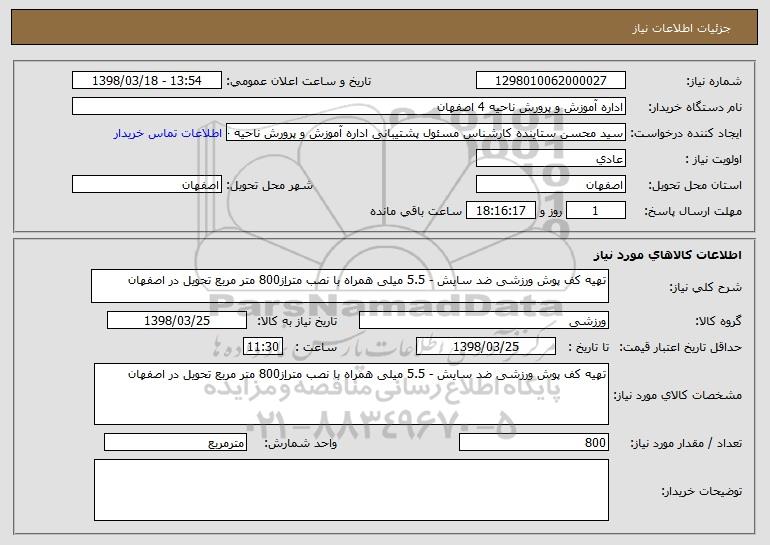Click the goods specification text area

click(351, 394)
